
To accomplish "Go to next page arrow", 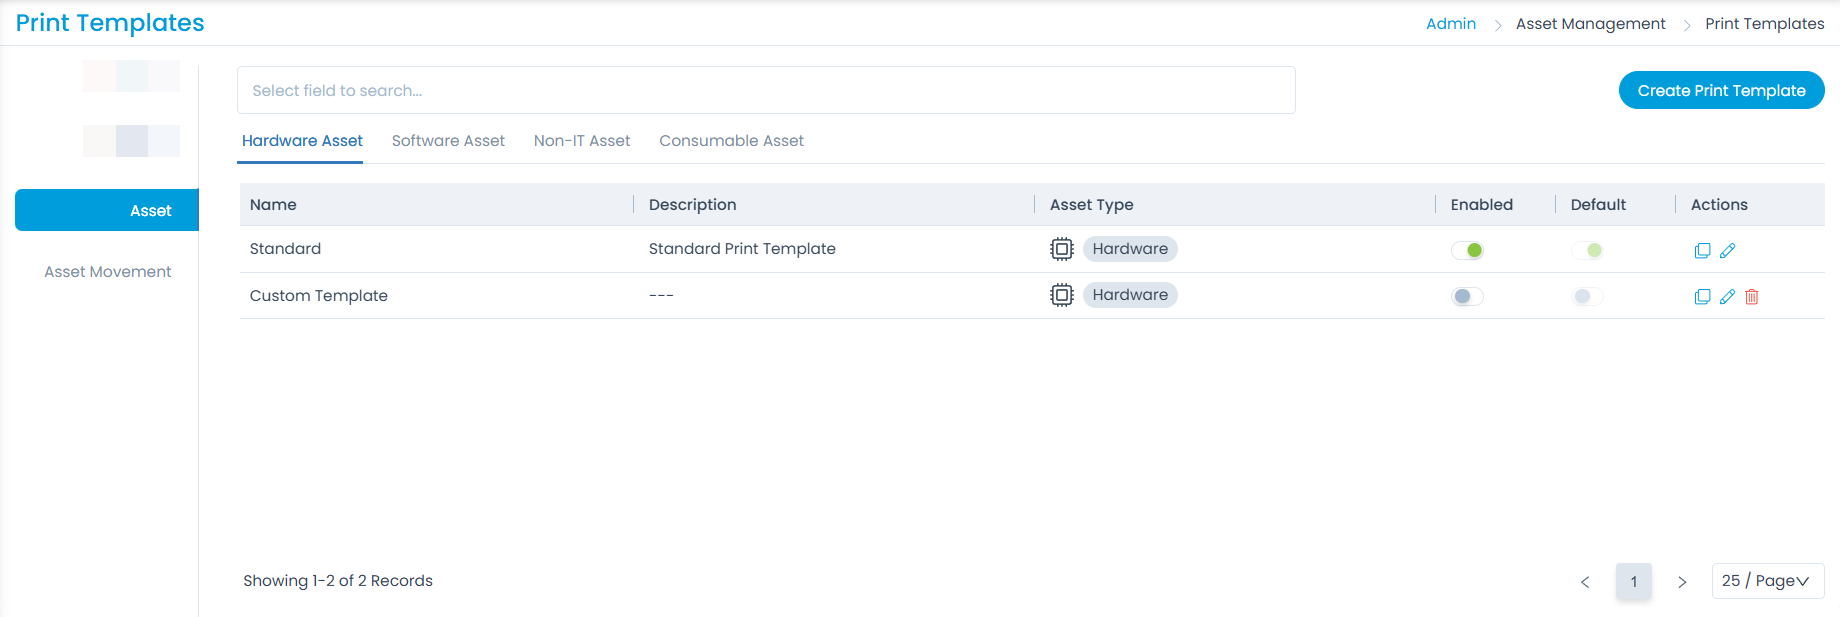I will (x=1682, y=582).
